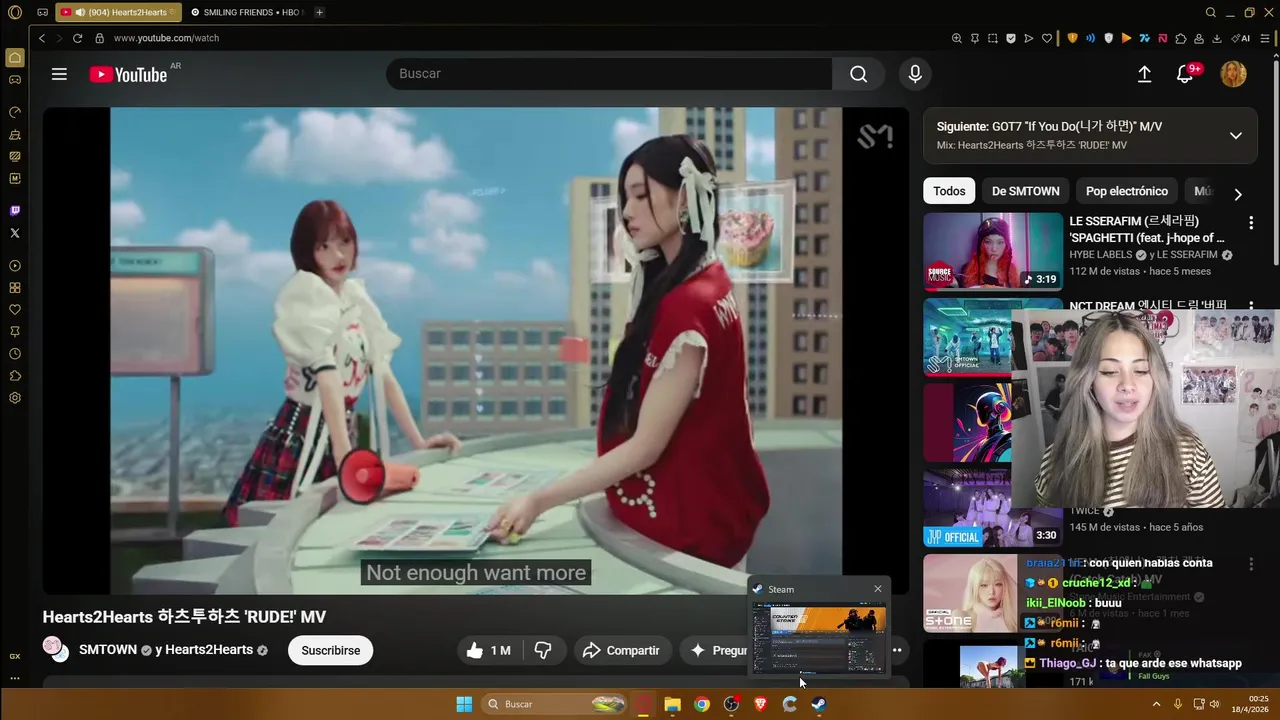Open Opera downloads arrow icon
Viewport: 1280px width, 720px height.
tap(1216, 38)
